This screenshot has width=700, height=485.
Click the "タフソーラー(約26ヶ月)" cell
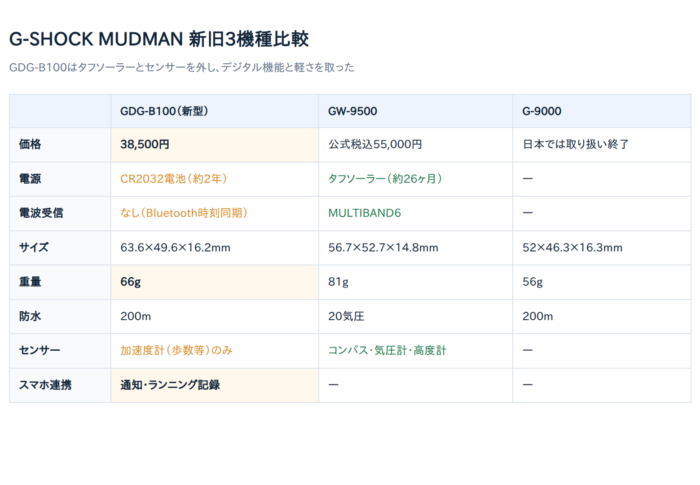(x=416, y=179)
